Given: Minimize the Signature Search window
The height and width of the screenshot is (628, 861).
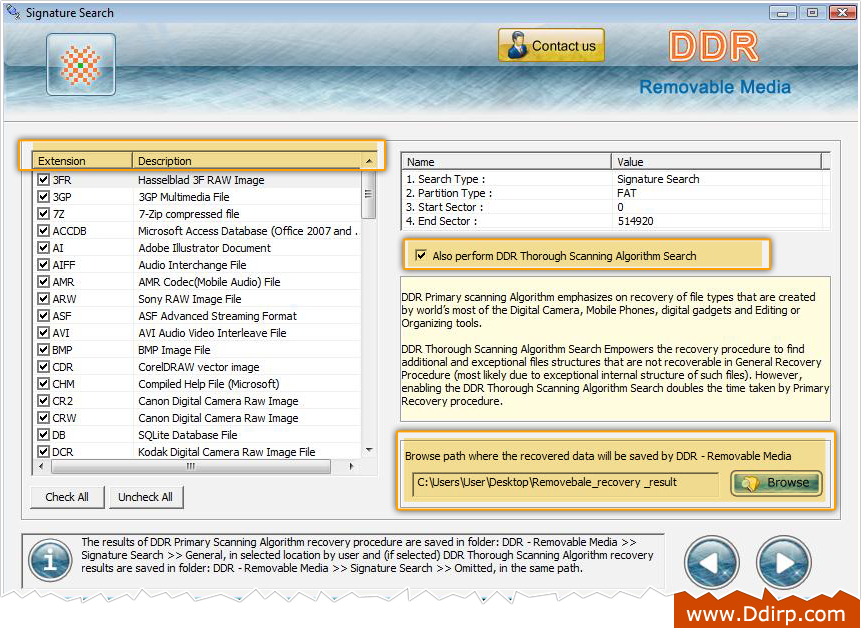Looking at the screenshot, I should click(784, 12).
